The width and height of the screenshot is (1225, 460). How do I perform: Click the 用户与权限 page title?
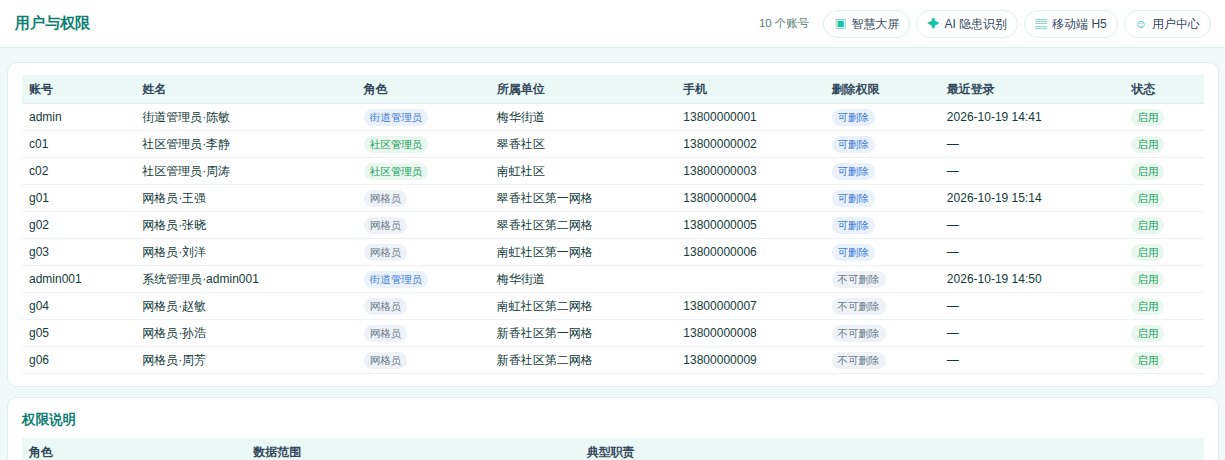[53, 24]
